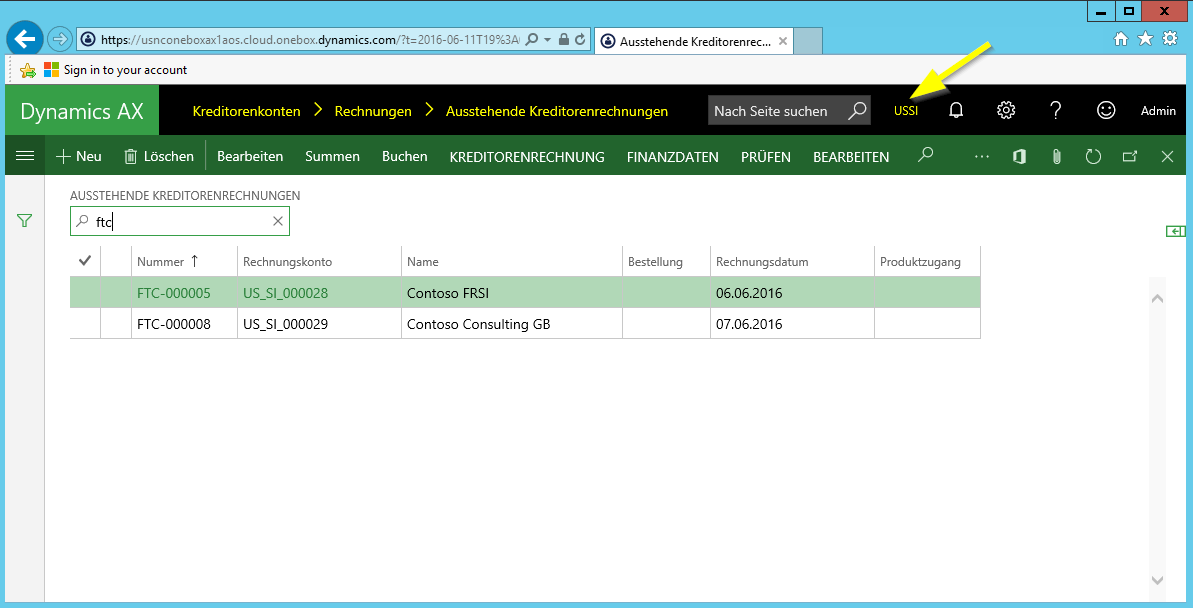This screenshot has height=608, width=1193.
Task: Tick the row checkbox for FTC-000008
Action: tap(85, 324)
